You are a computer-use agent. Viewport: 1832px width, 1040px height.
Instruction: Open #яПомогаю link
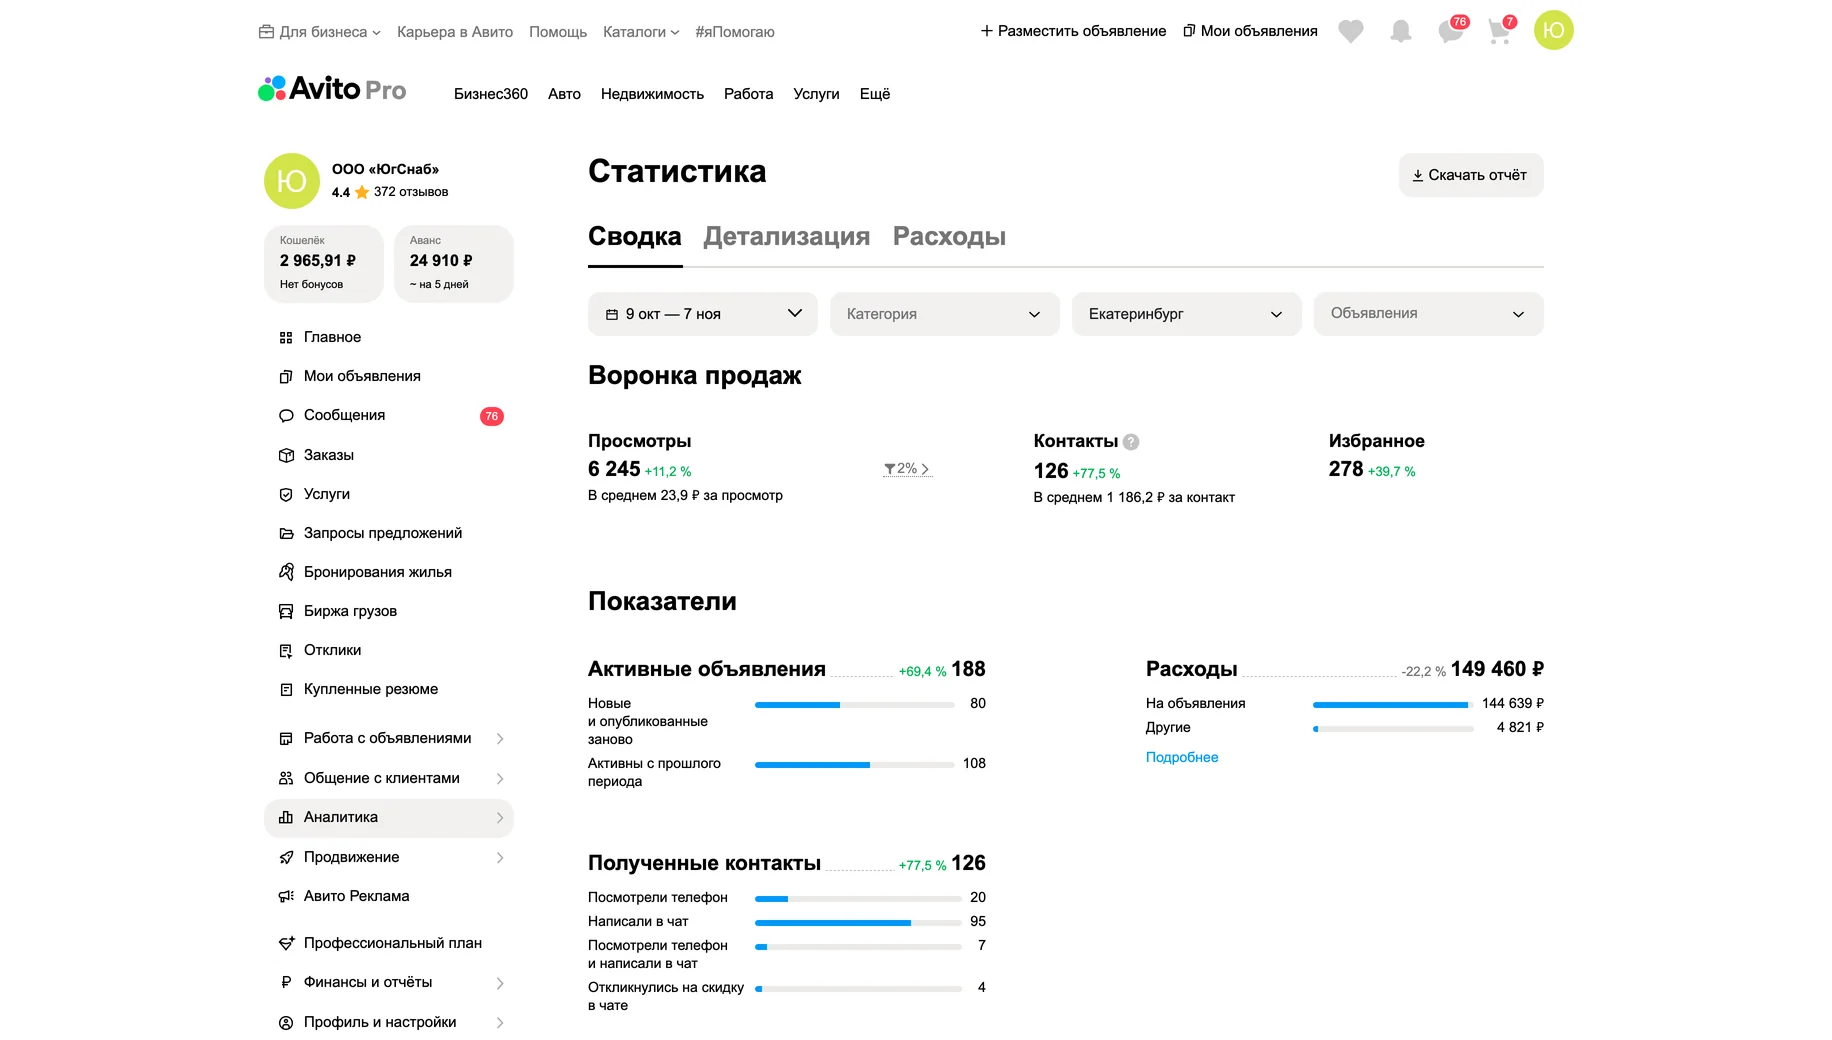(x=735, y=32)
